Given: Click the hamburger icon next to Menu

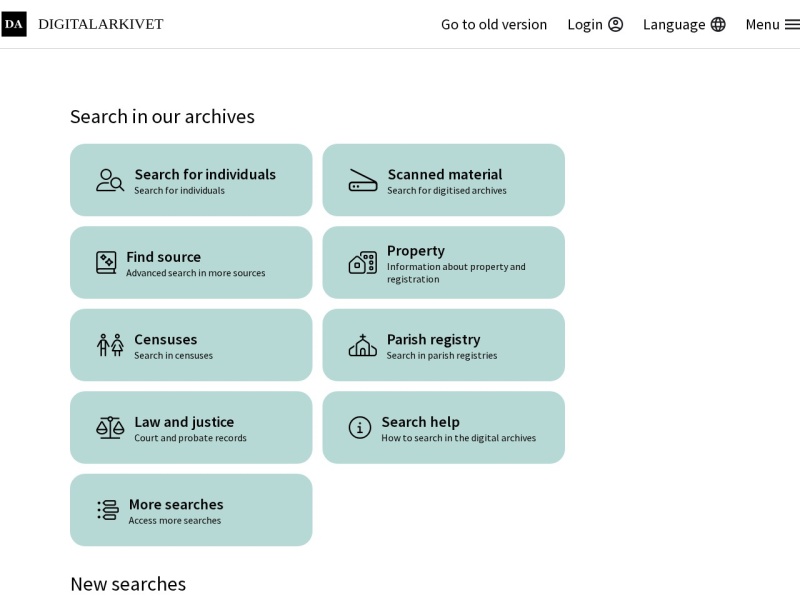Looking at the screenshot, I should pos(792,24).
